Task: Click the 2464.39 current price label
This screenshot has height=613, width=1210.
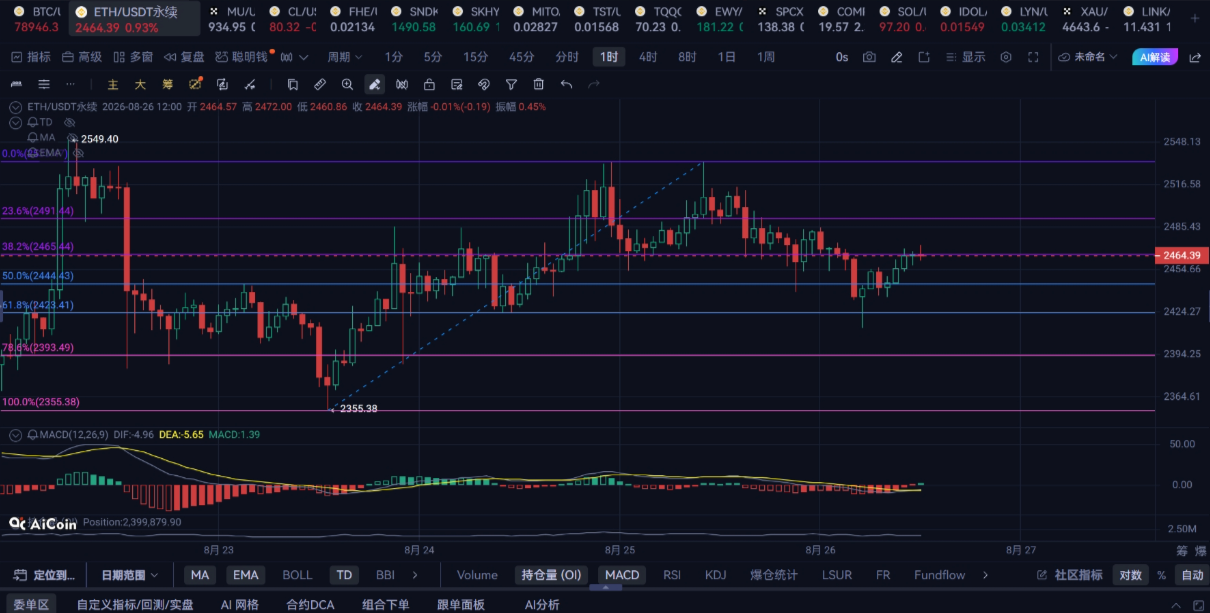Action: tap(1182, 256)
